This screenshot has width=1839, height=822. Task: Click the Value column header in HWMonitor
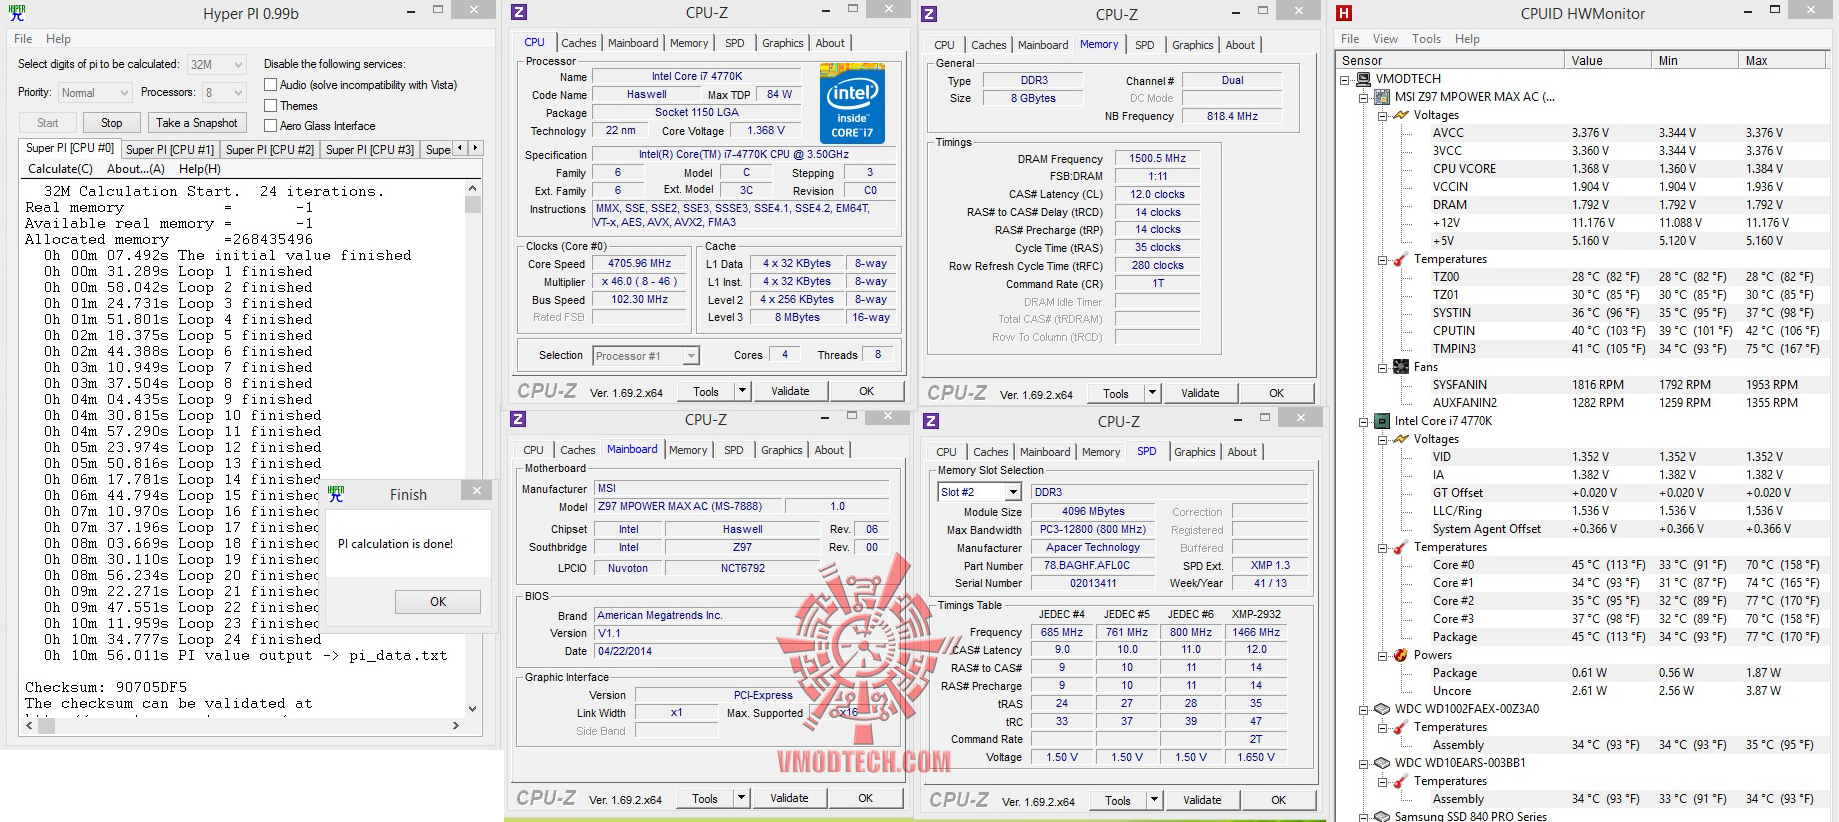(x=1607, y=60)
